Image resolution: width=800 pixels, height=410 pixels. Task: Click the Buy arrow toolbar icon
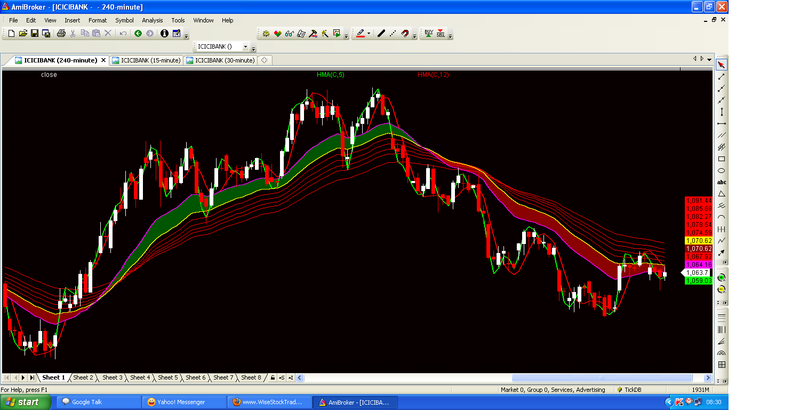click(x=429, y=34)
